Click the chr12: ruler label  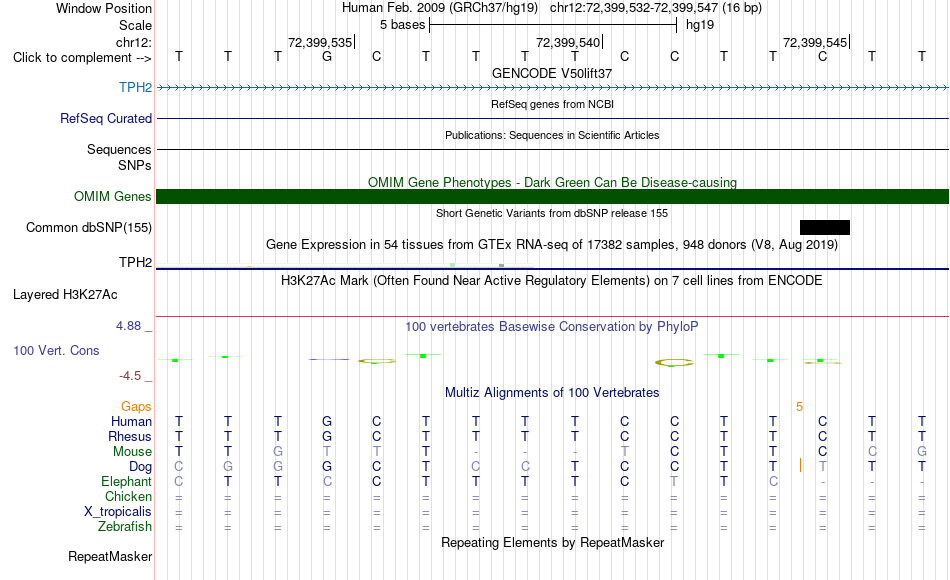(134, 42)
